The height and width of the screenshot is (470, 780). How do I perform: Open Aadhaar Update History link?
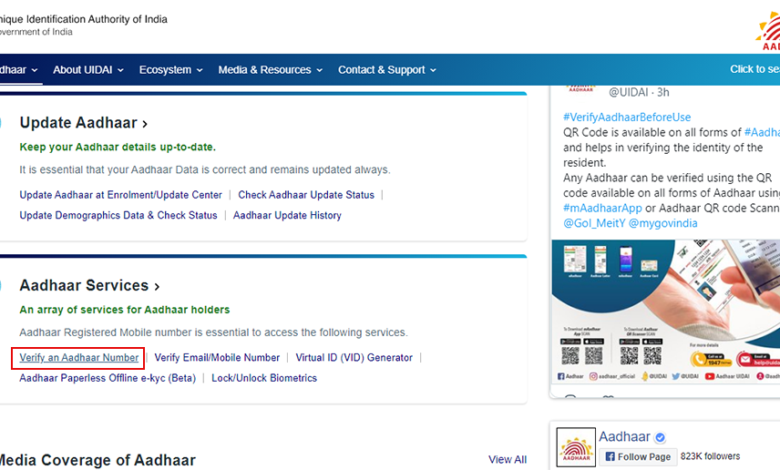point(287,215)
